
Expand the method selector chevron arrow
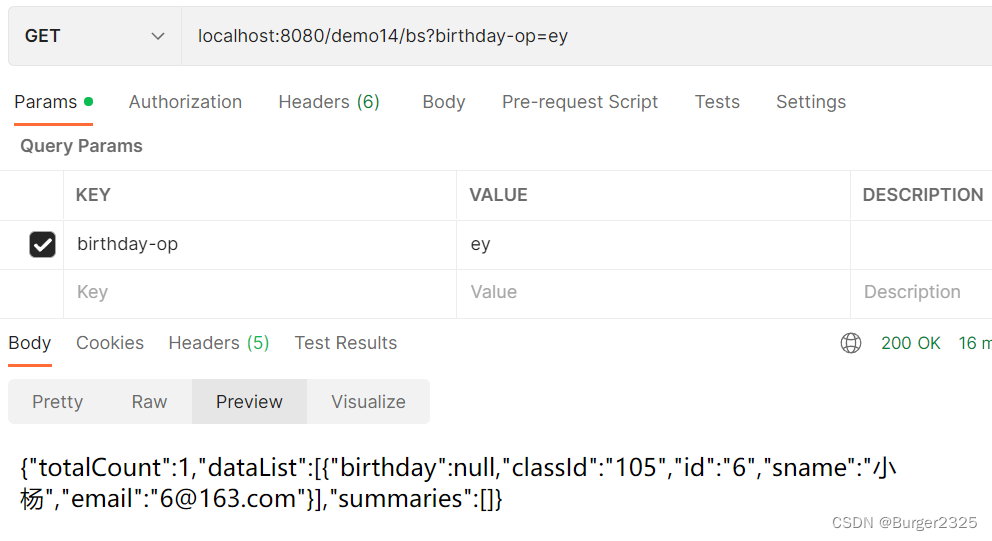point(158,37)
